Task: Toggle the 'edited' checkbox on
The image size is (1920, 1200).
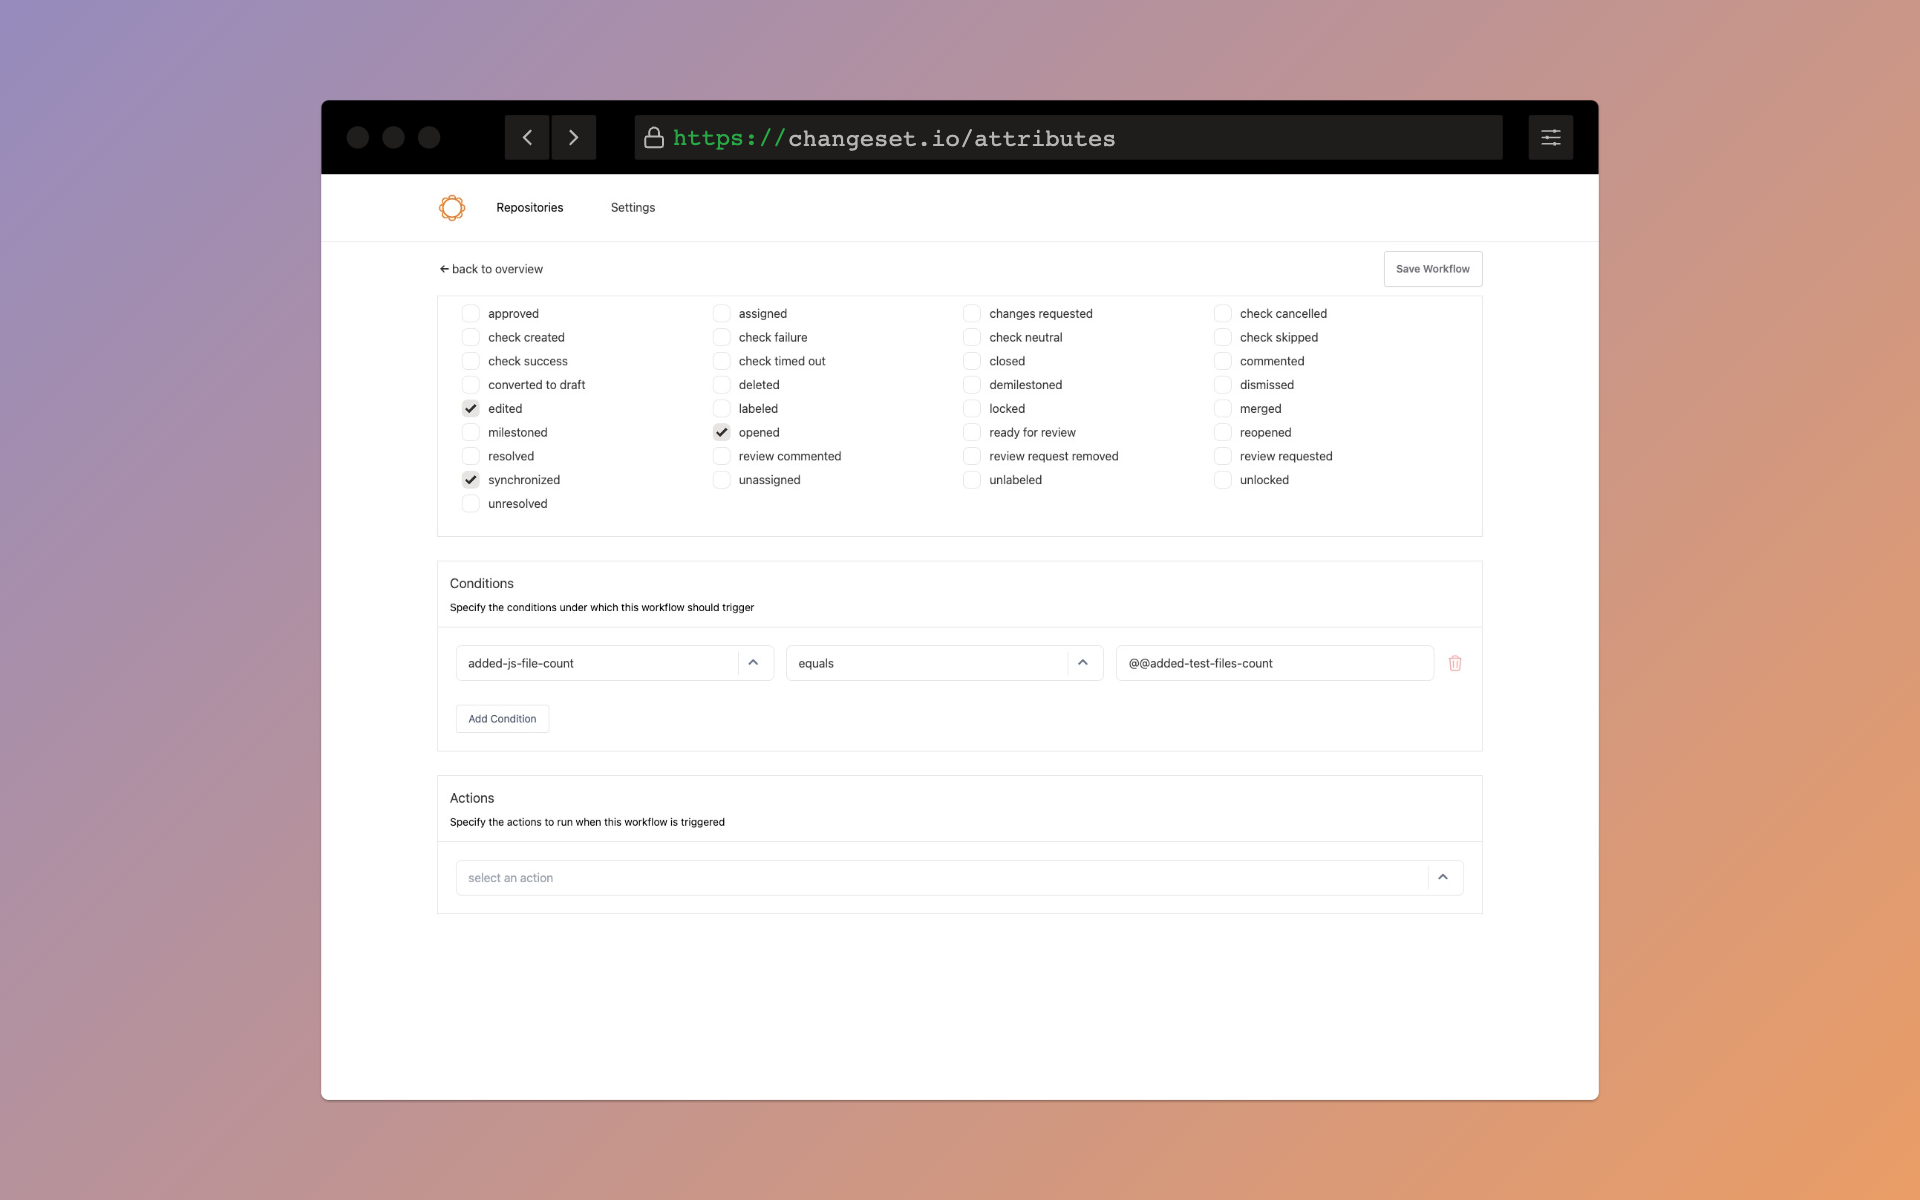Action: tap(470, 408)
